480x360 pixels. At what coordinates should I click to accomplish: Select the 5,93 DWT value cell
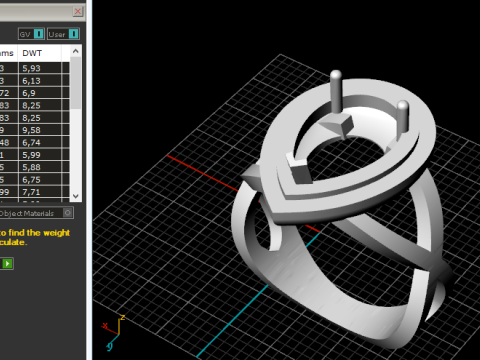point(40,68)
